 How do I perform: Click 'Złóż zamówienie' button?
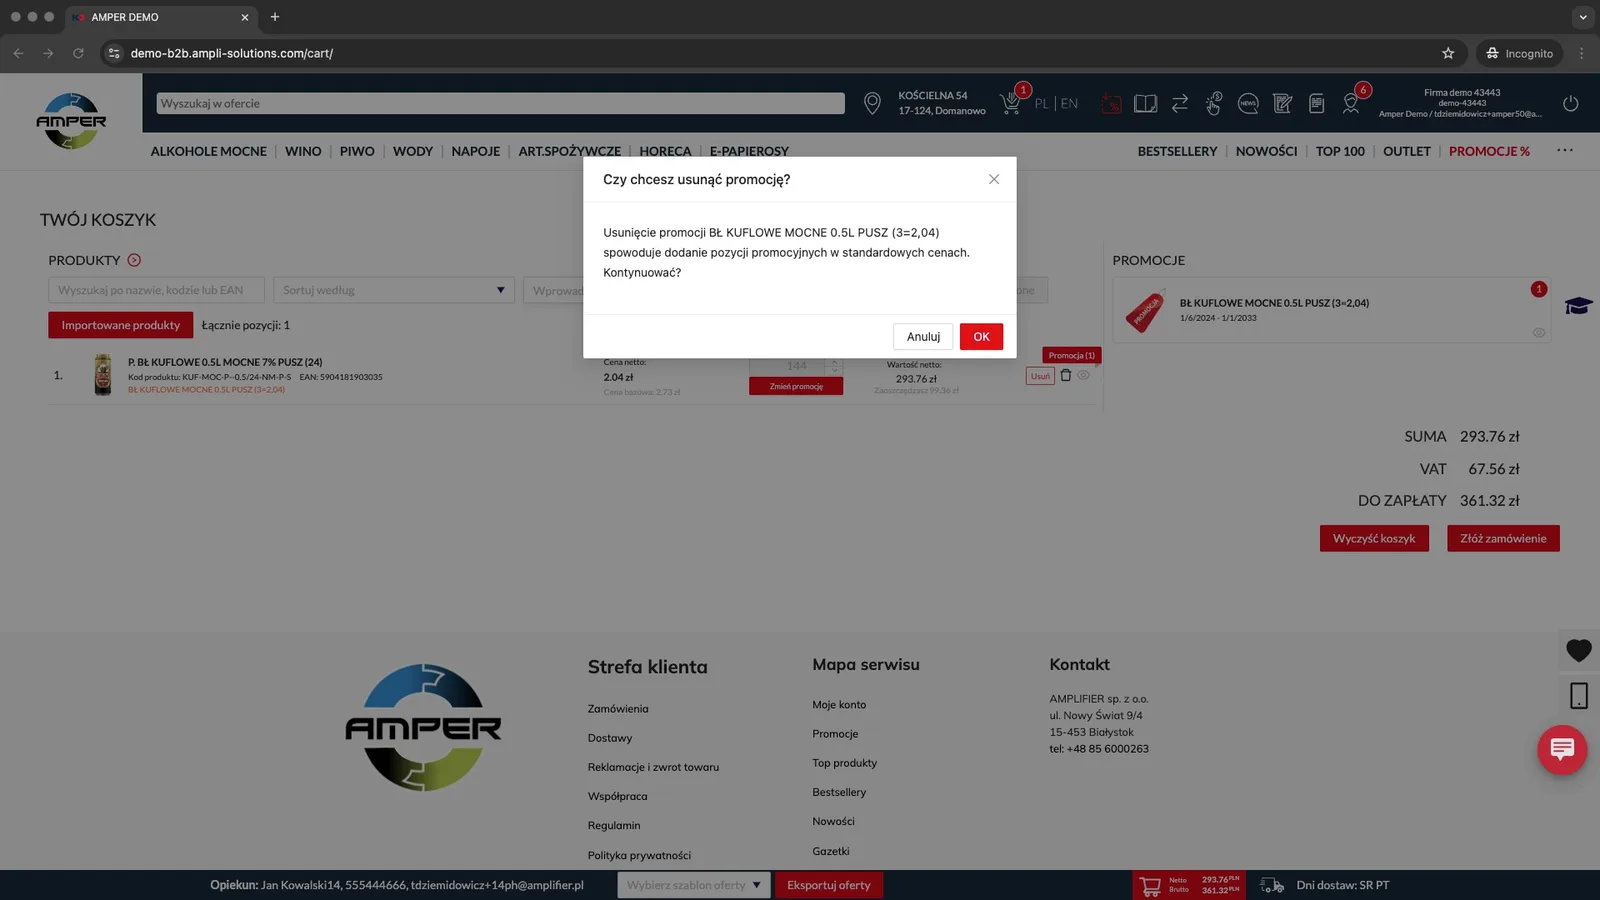click(x=1503, y=538)
